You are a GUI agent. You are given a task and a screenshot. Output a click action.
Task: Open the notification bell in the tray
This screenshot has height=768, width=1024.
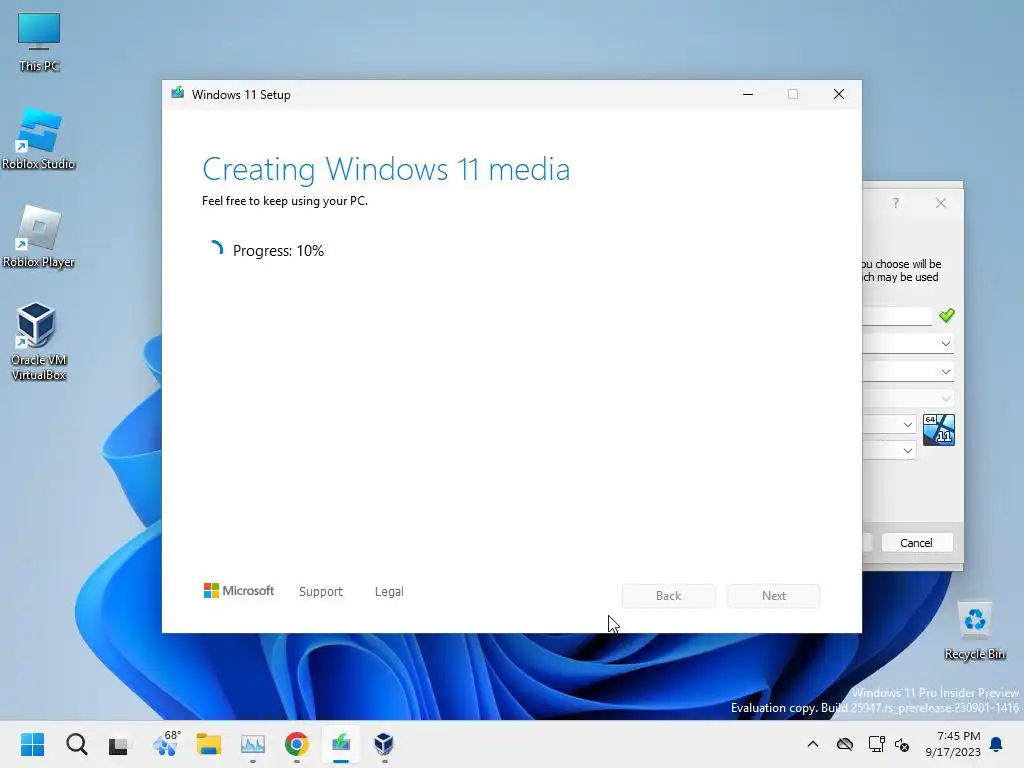(996, 744)
